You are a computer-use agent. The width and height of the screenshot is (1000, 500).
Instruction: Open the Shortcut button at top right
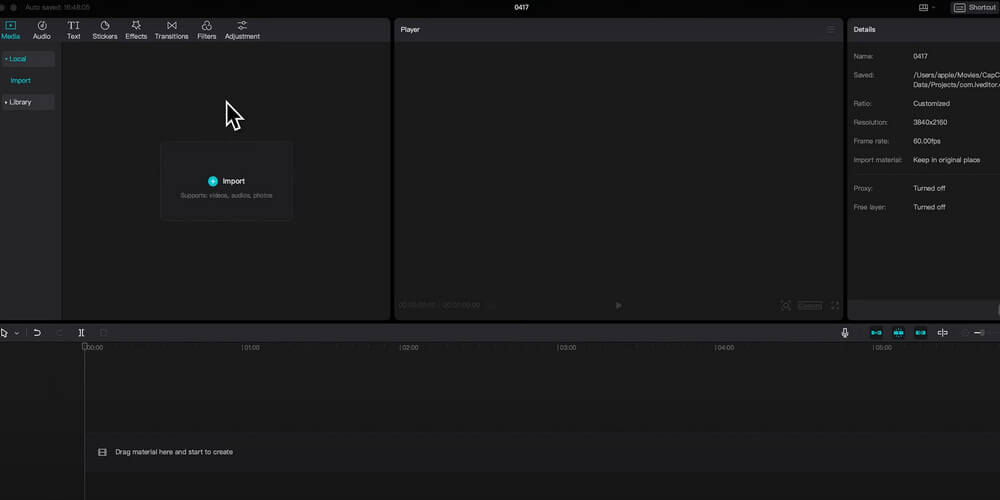pos(975,8)
